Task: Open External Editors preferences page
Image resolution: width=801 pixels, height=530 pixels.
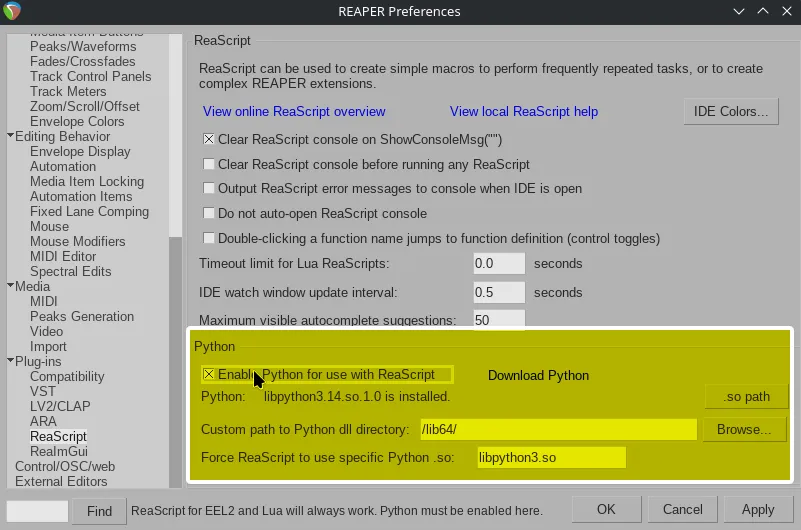Action: pos(61,481)
